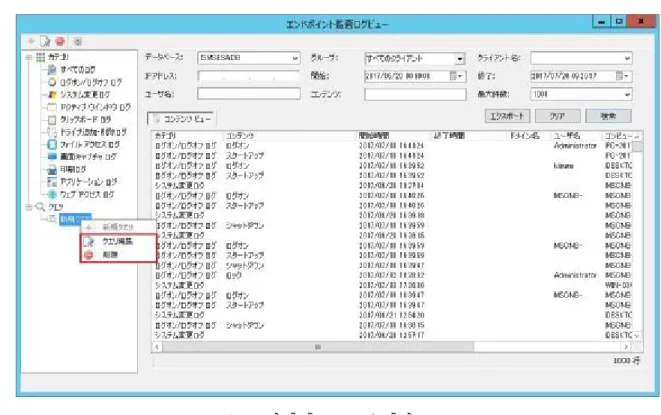Click the magnifier icon beside クエリ node
Image resolution: width=661 pixels, height=415 pixels.
click(x=40, y=207)
